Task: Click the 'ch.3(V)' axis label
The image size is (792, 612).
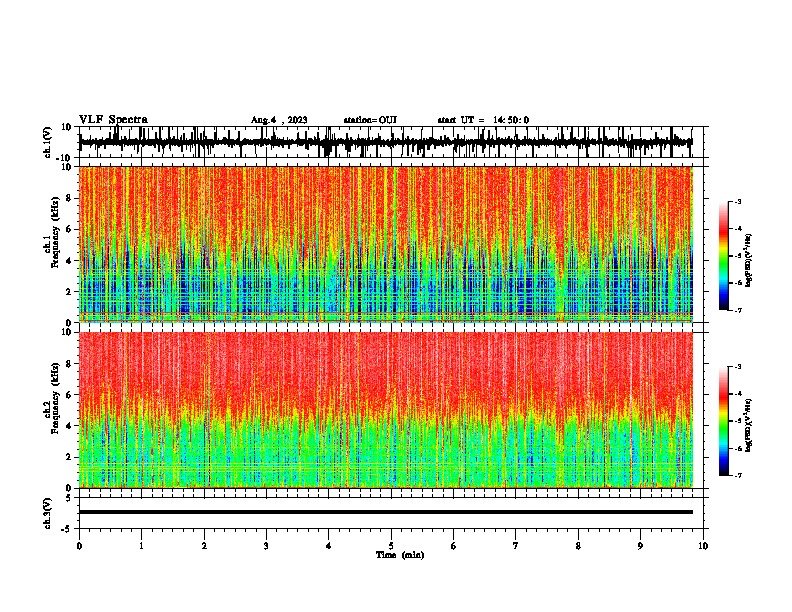Action: pos(48,513)
